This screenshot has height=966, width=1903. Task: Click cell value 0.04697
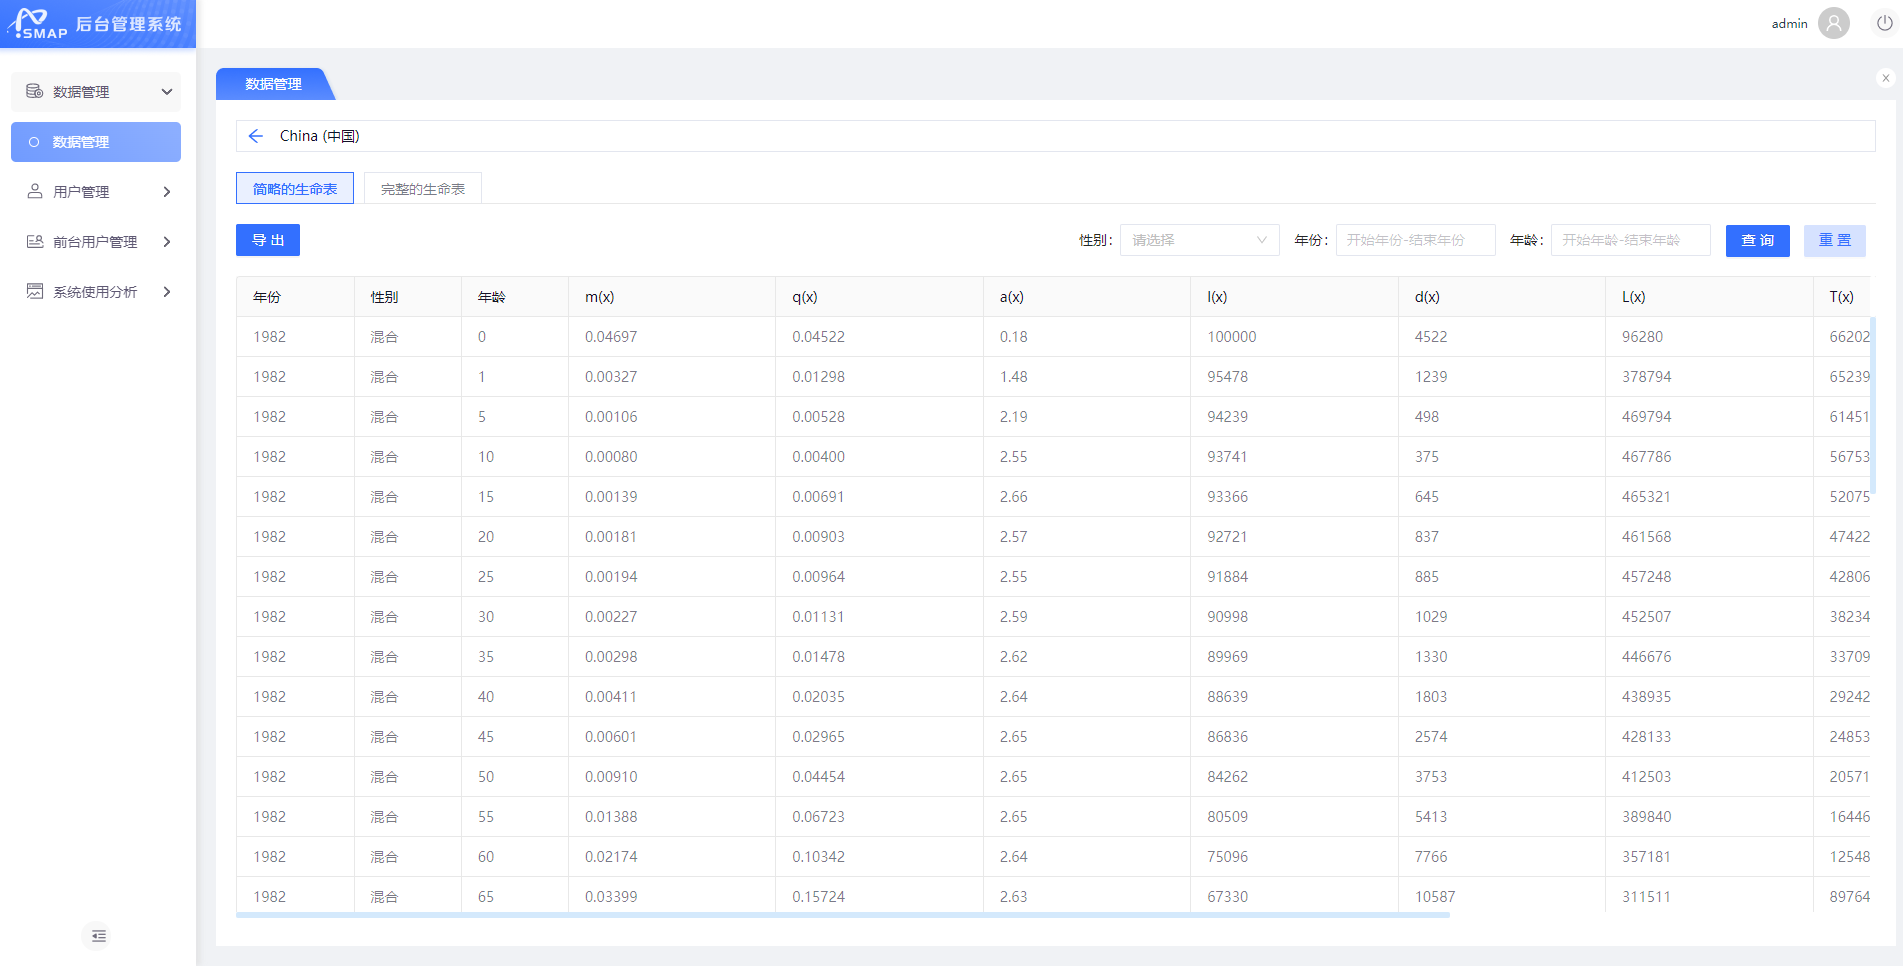tap(611, 337)
